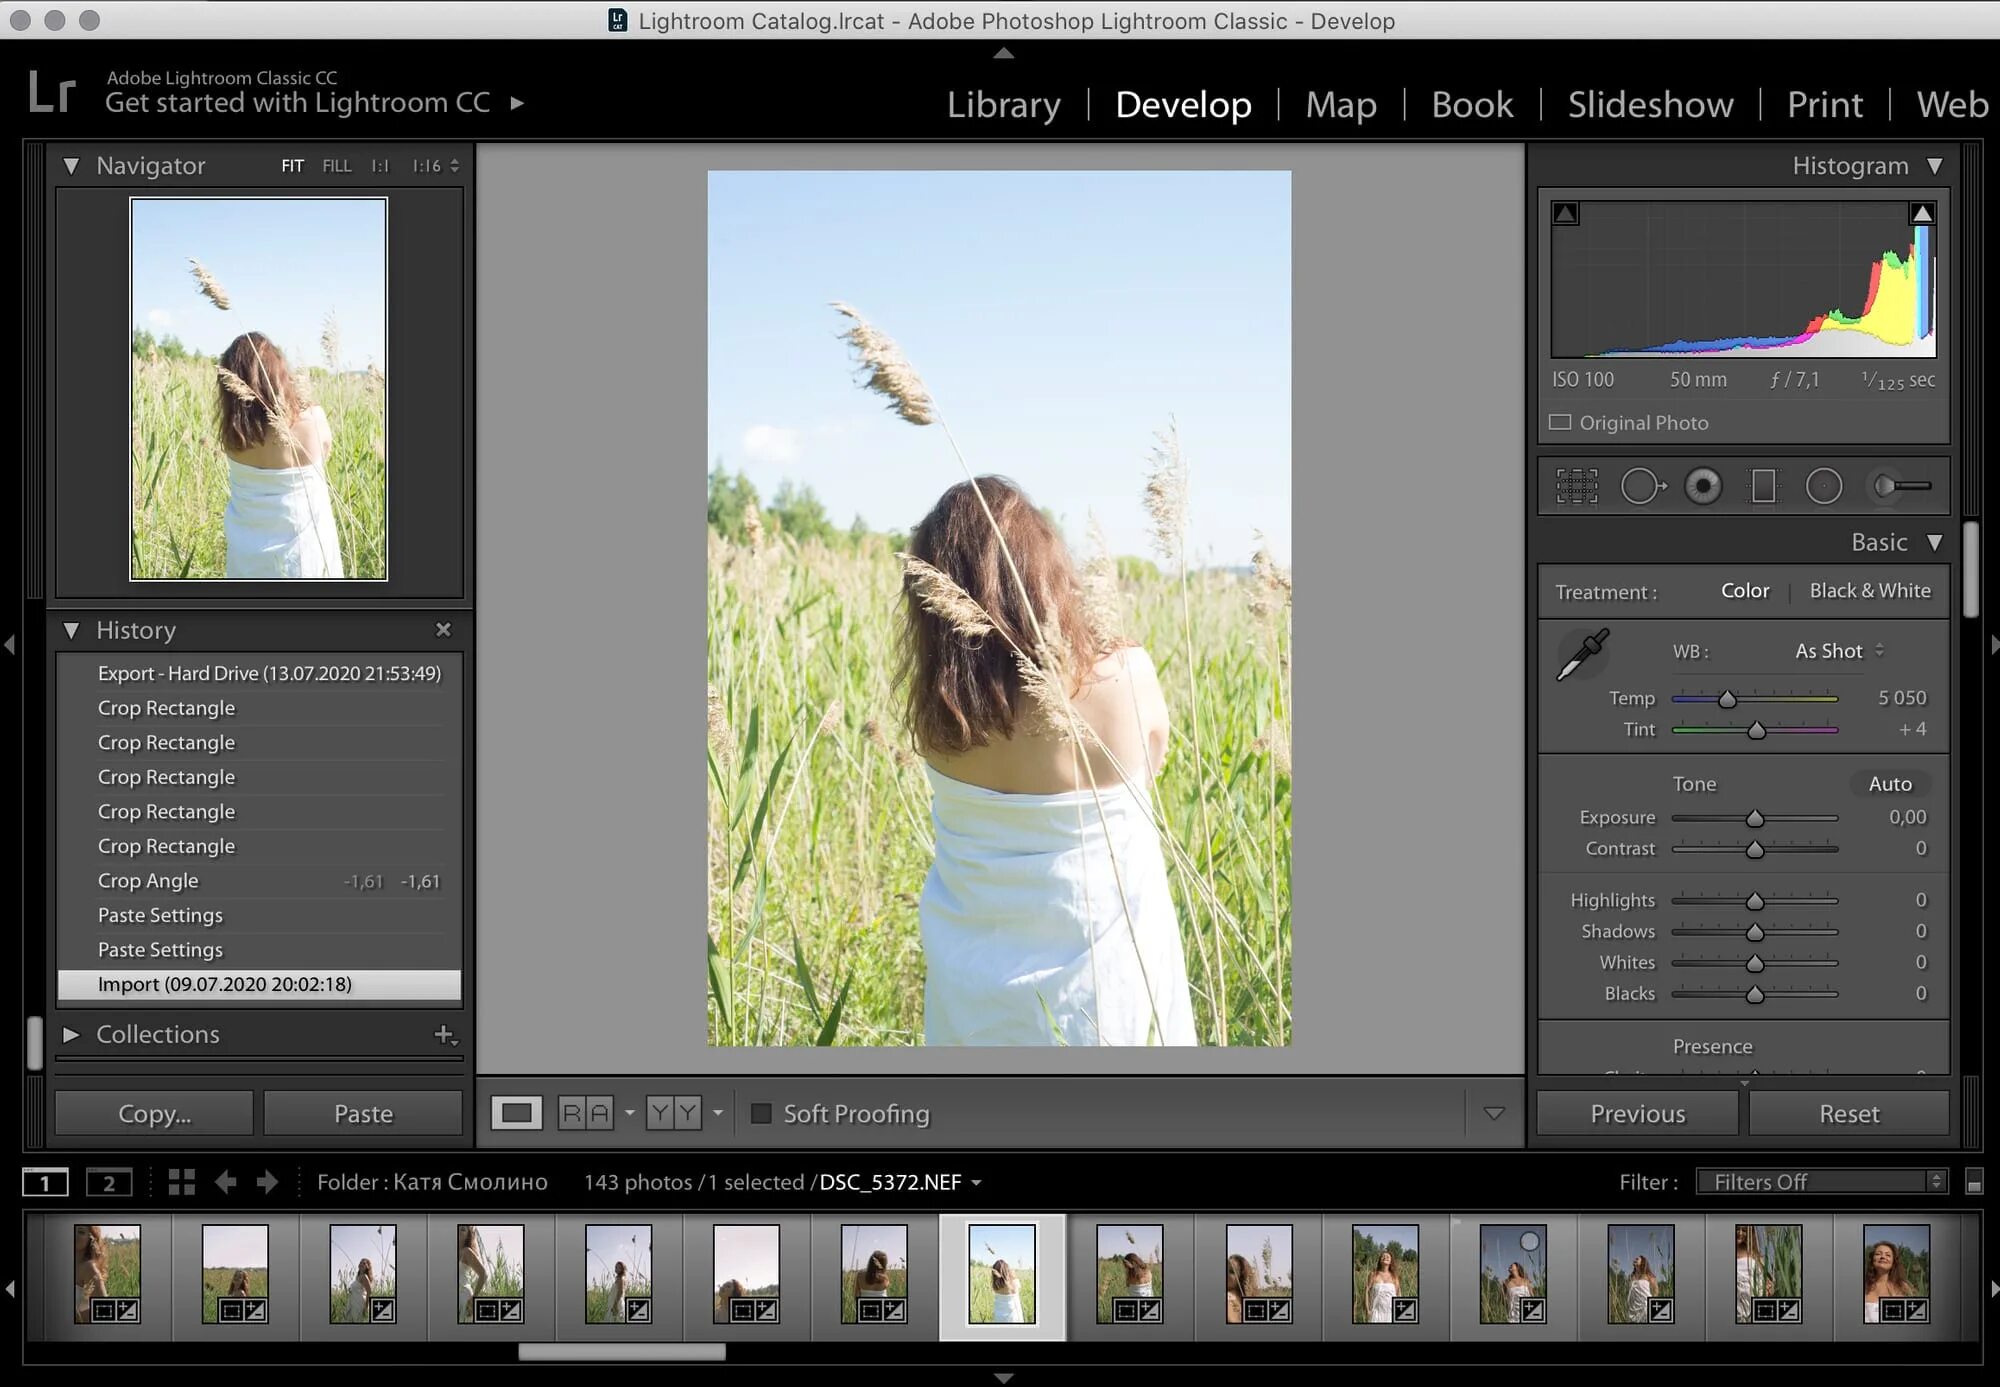Select the Radial Filter tool

[1823, 487]
